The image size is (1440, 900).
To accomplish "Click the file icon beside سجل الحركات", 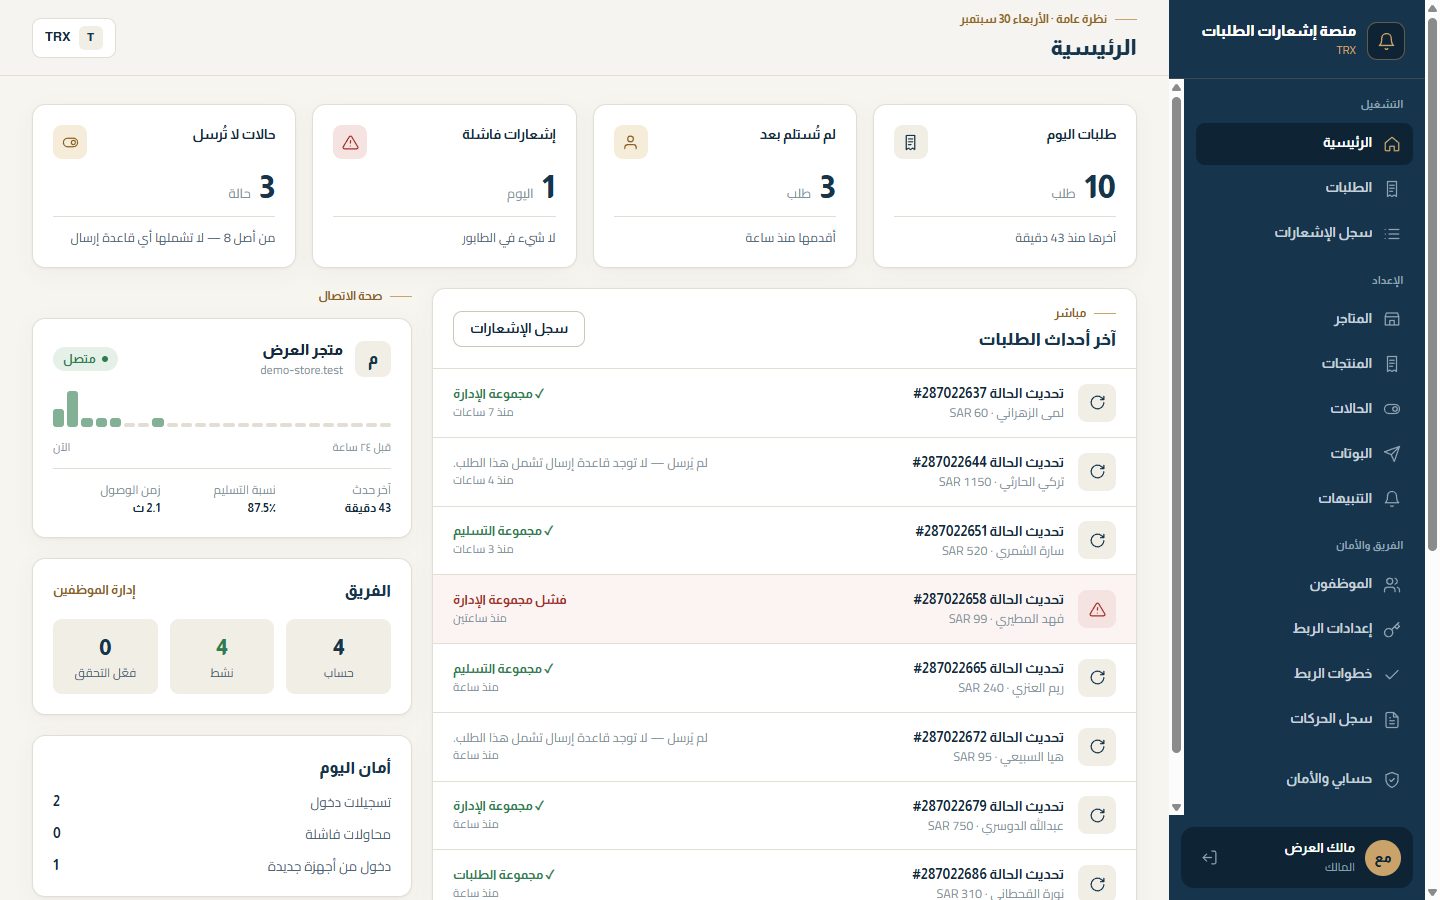I will click(1391, 719).
